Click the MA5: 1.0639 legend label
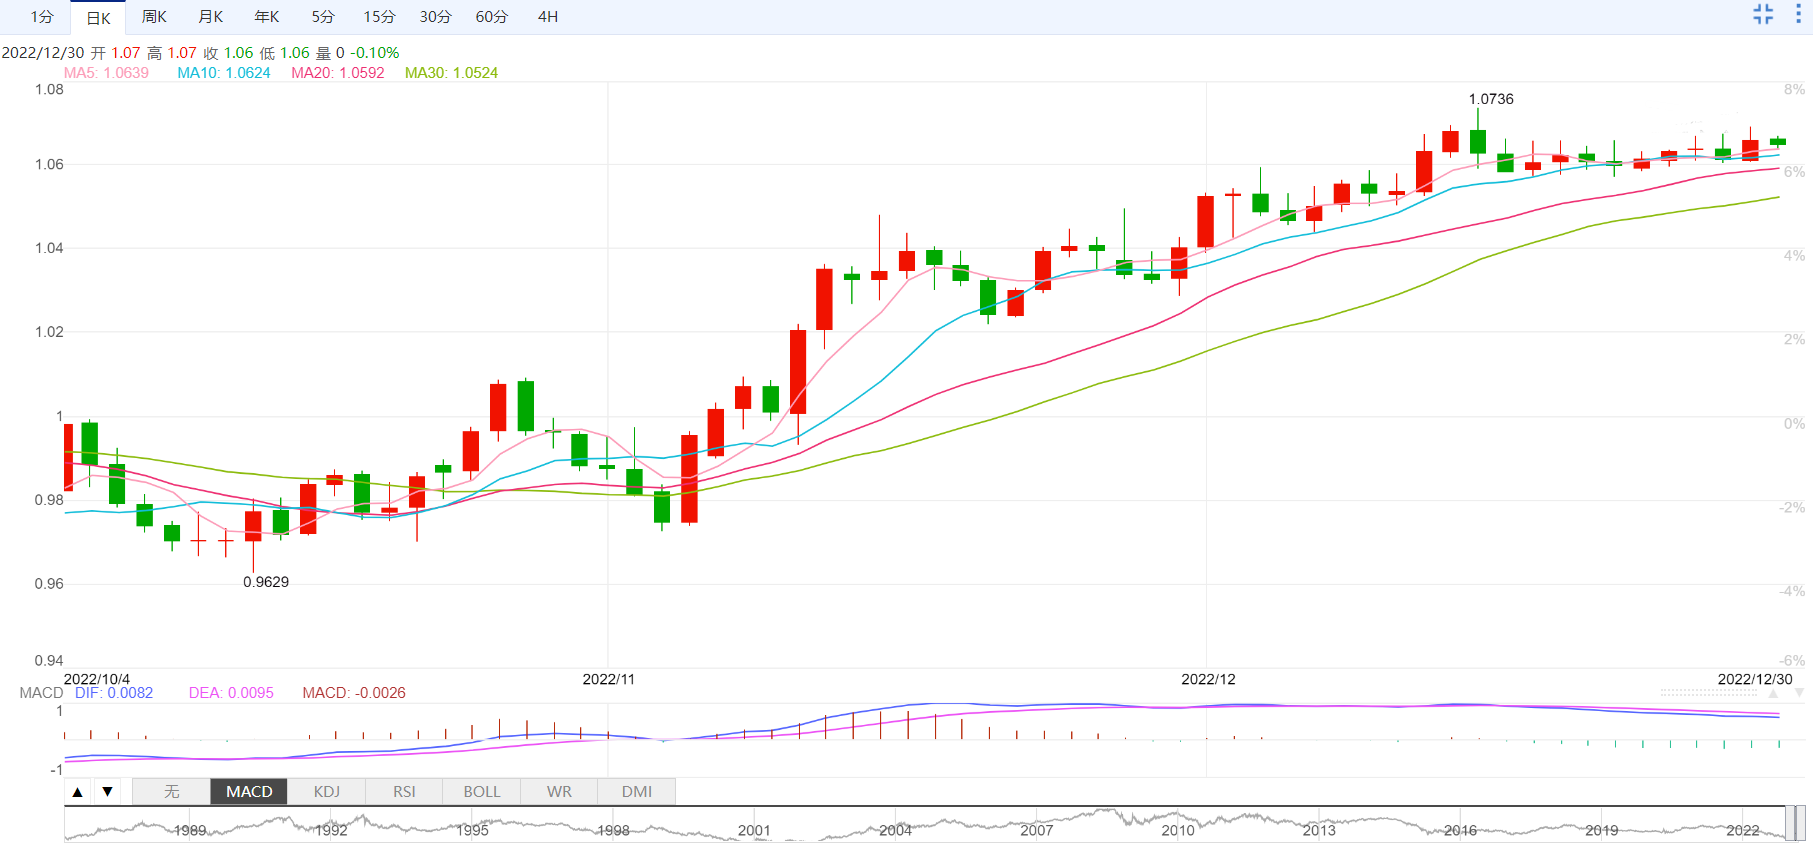Screen dimensions: 1813x862 point(106,73)
